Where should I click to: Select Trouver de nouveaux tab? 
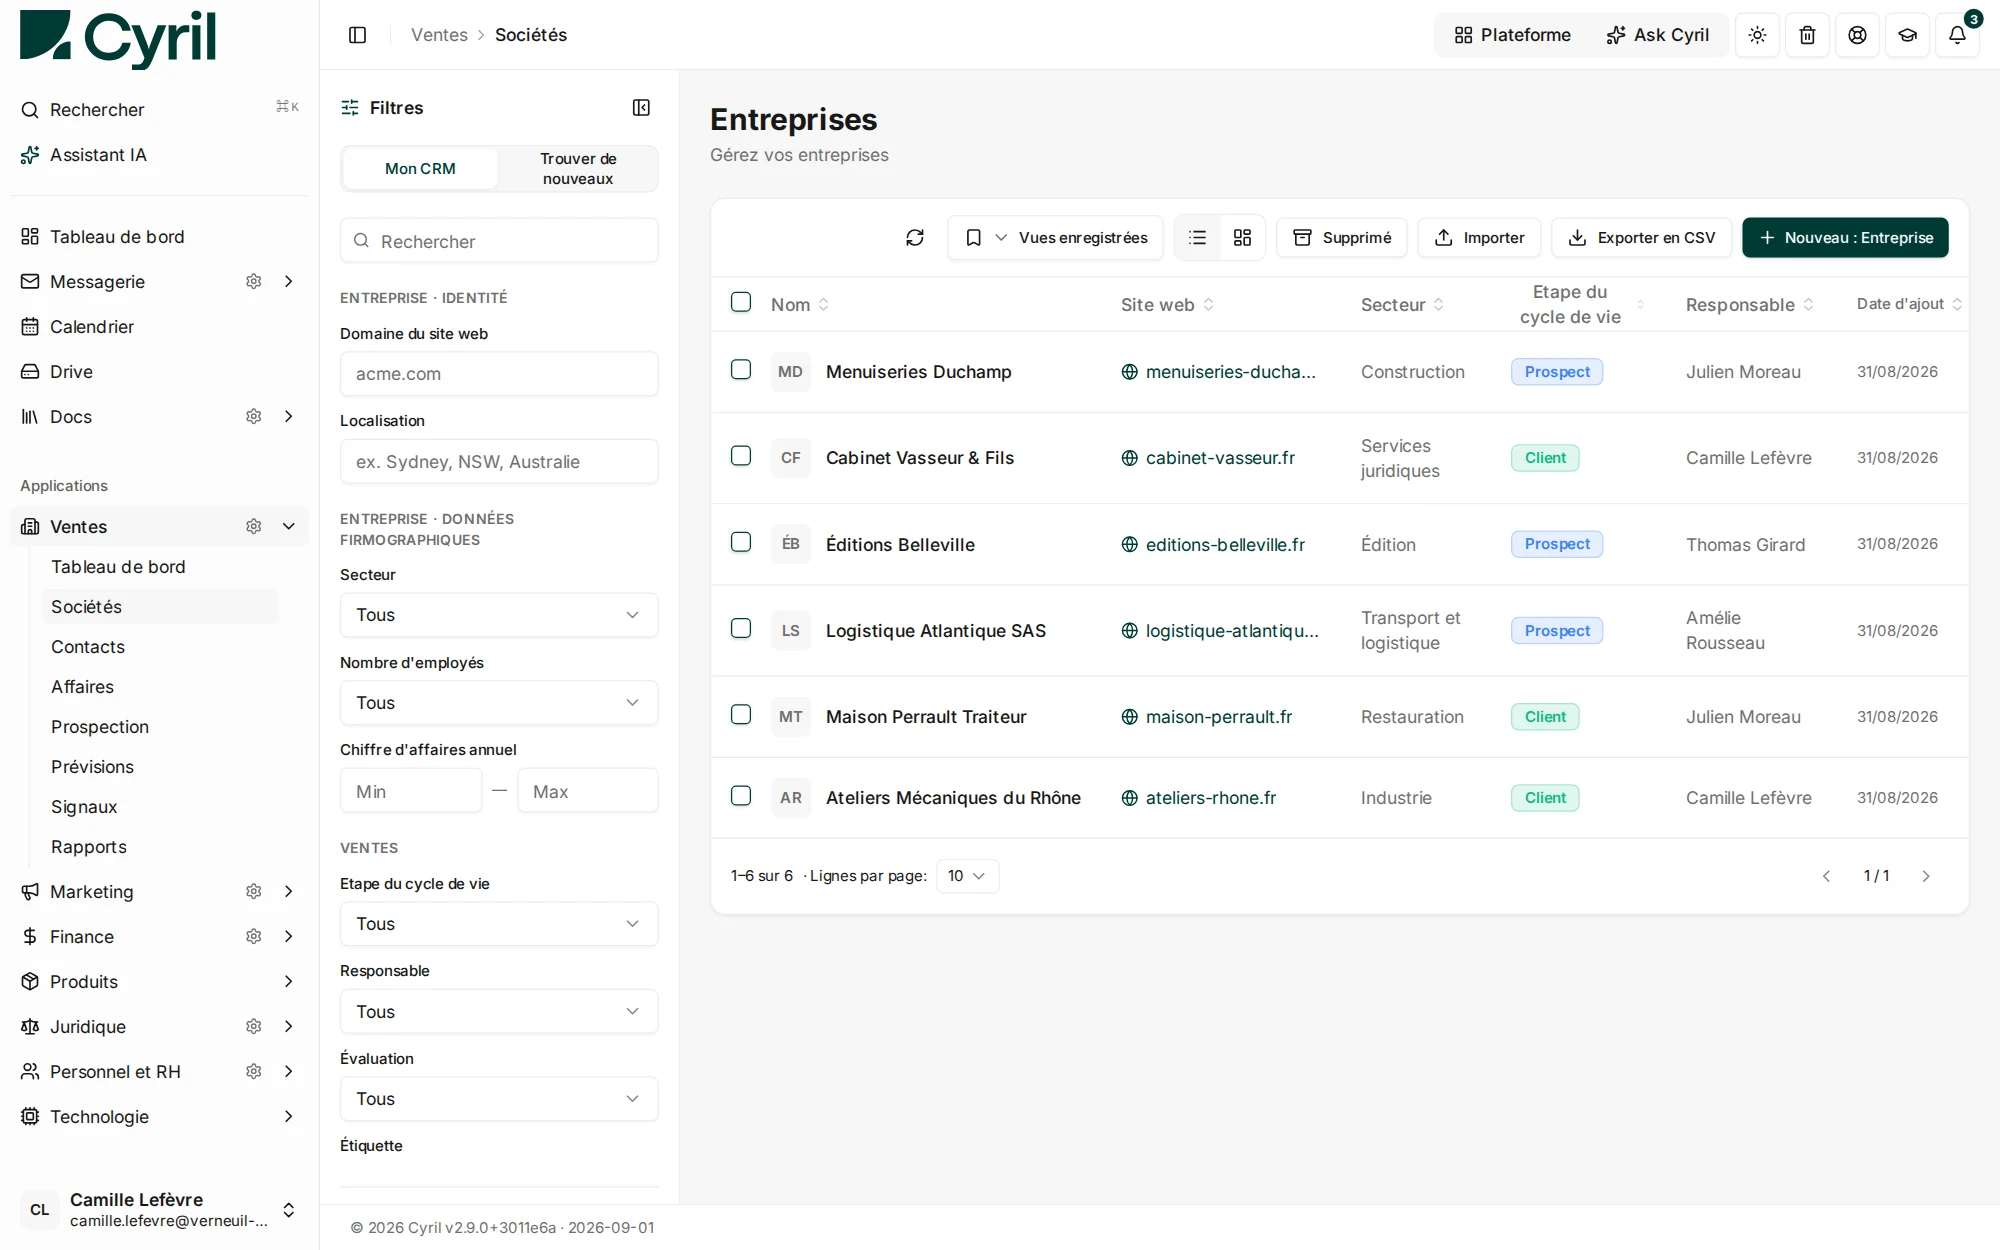point(578,169)
